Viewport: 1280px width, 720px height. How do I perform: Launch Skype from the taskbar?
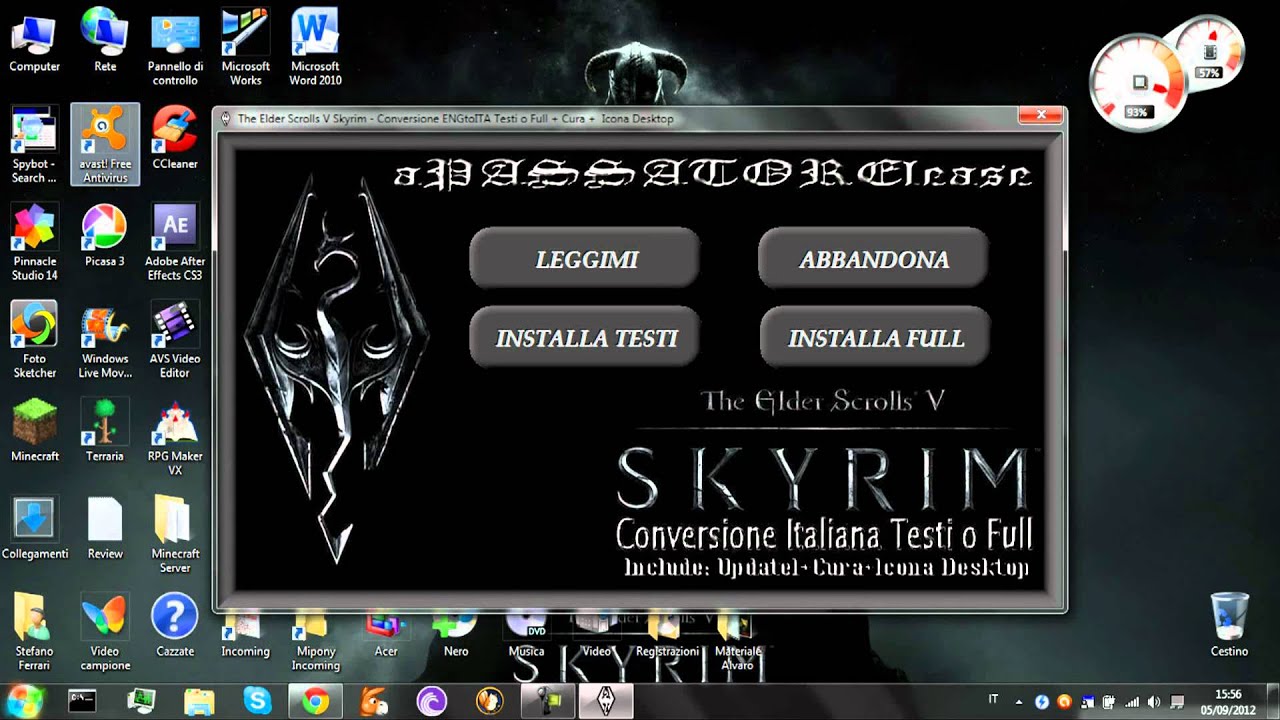[x=257, y=701]
